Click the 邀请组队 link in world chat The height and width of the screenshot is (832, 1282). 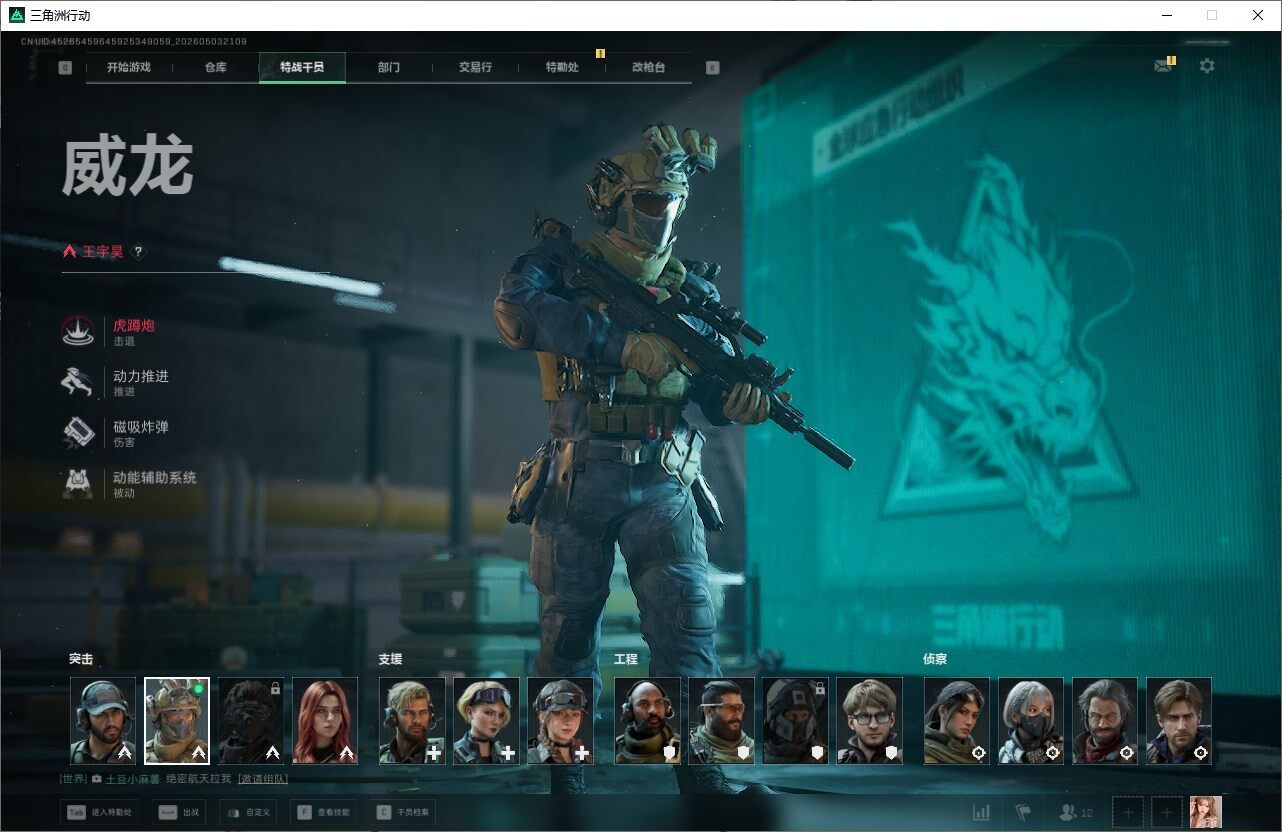point(263,779)
